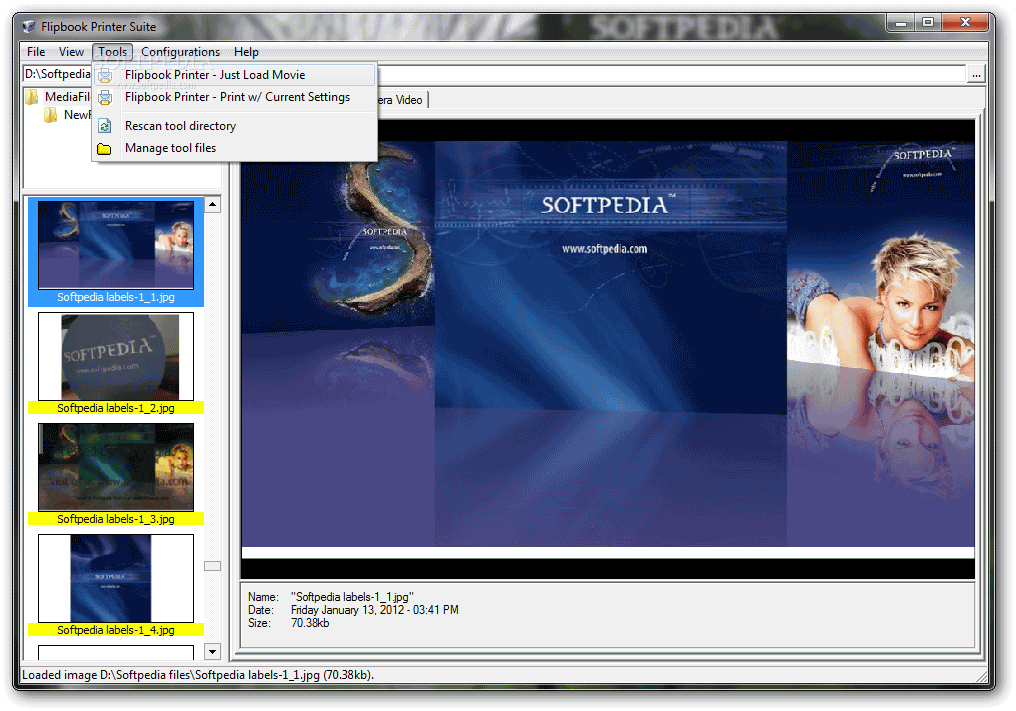Click the thumbnail list scrollbar handle
1016x711 pixels.
pyautogui.click(x=213, y=566)
